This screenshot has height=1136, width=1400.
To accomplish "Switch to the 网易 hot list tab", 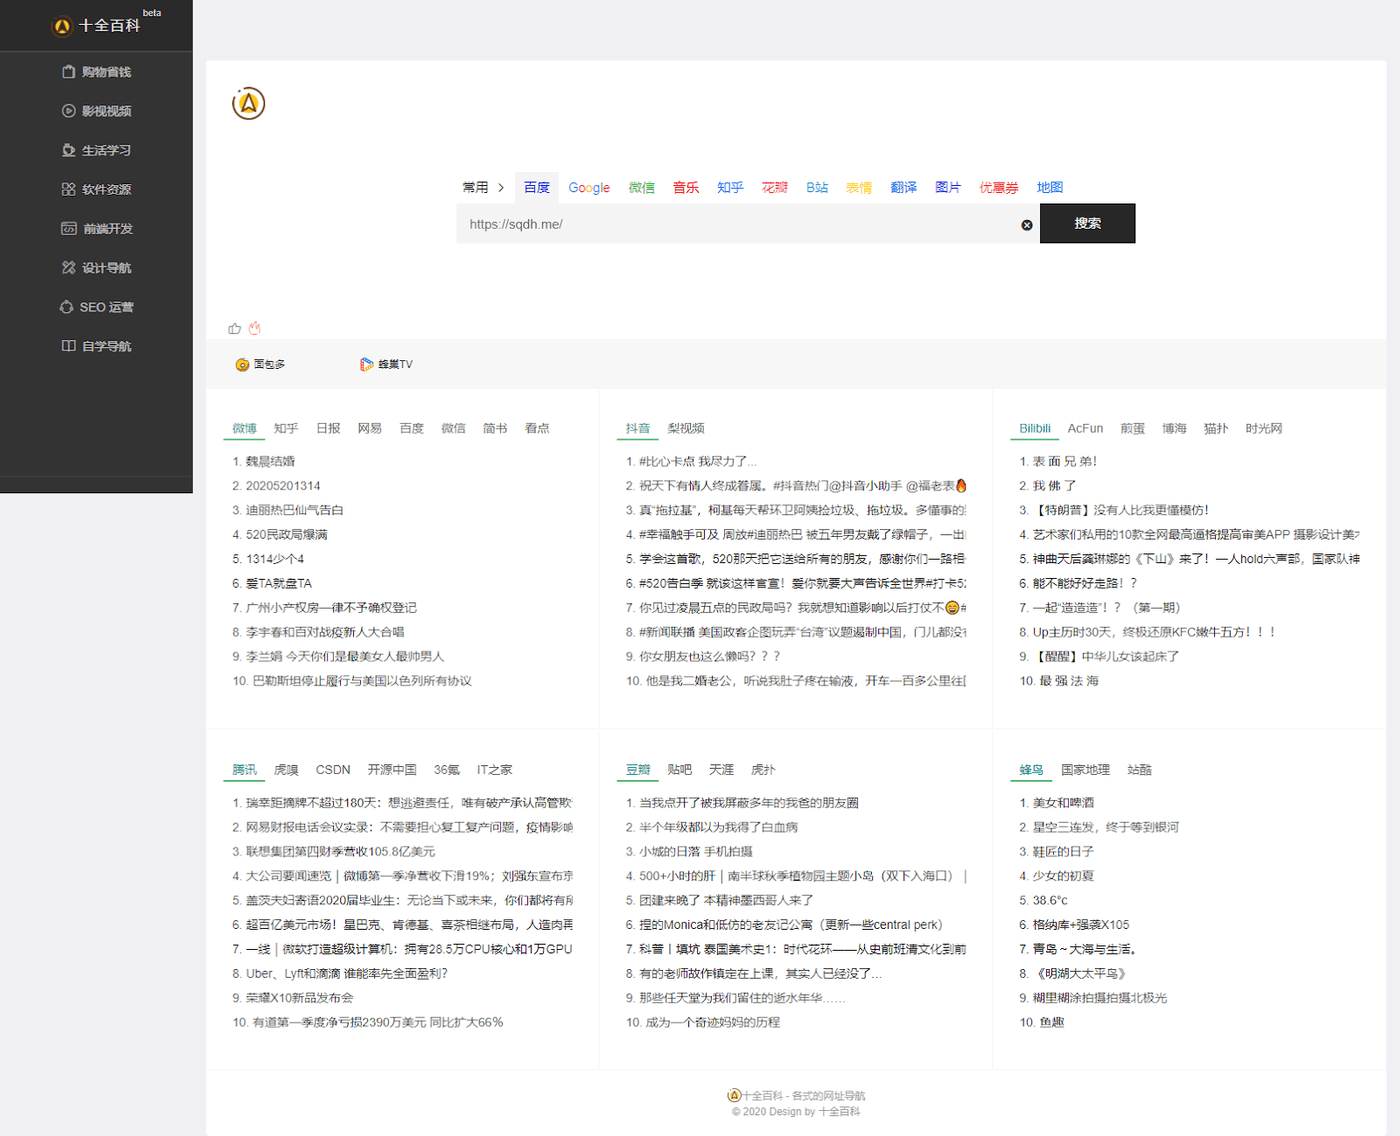I will 370,429.
